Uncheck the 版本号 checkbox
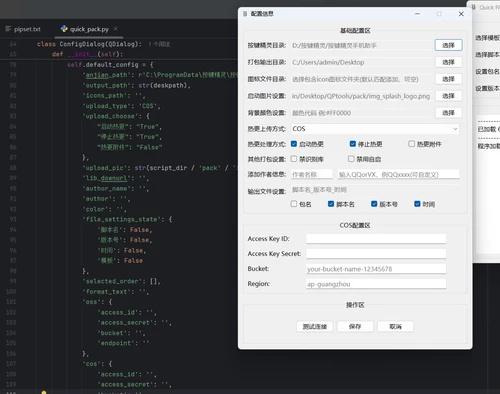Image resolution: width=500 pixels, height=394 pixels. coord(374,204)
